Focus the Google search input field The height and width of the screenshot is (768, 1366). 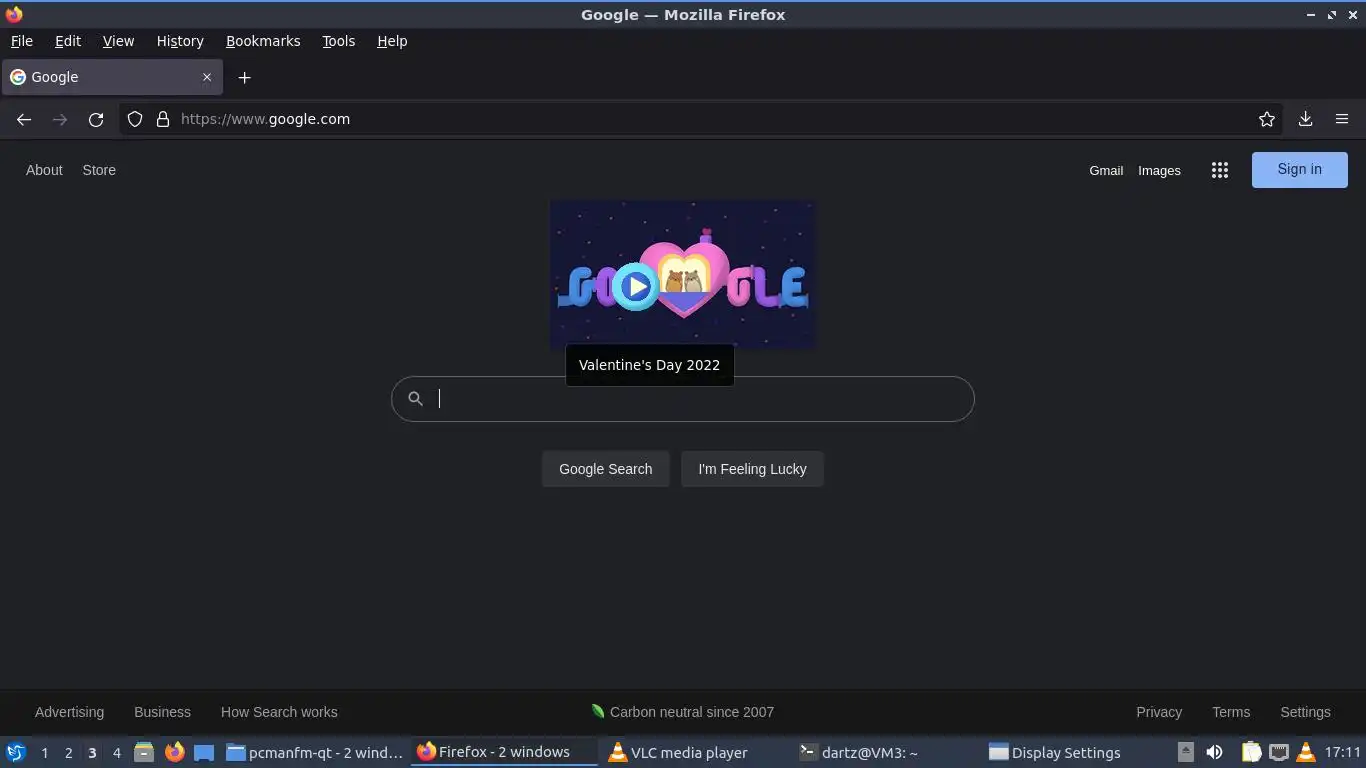point(682,399)
